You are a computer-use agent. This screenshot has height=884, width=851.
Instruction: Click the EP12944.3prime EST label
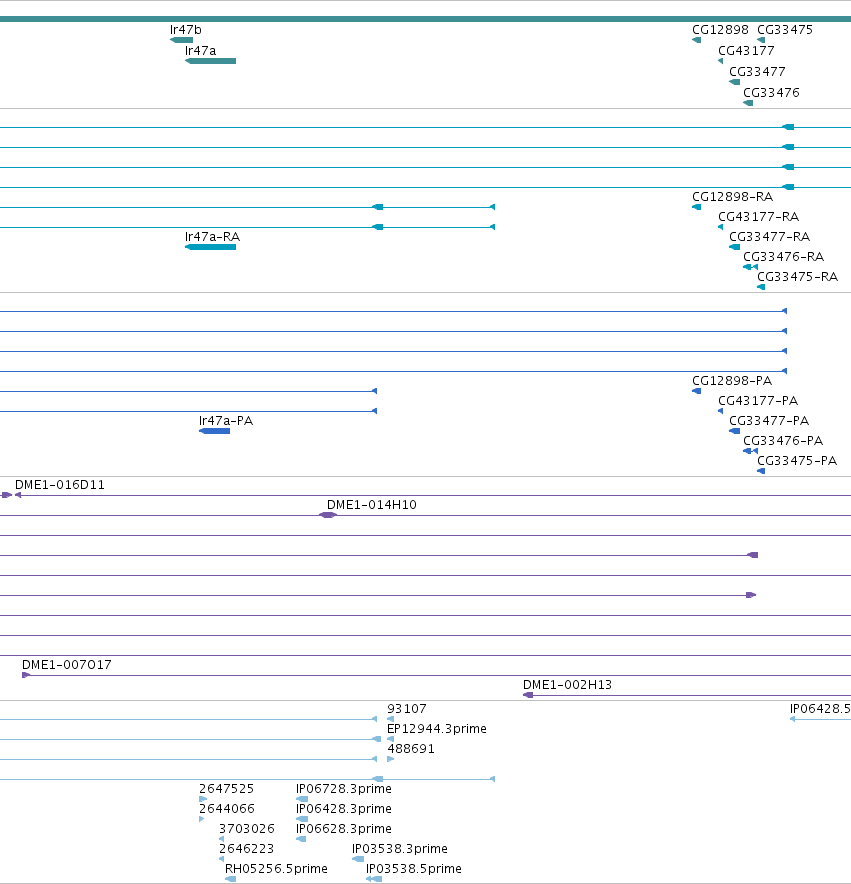point(436,729)
